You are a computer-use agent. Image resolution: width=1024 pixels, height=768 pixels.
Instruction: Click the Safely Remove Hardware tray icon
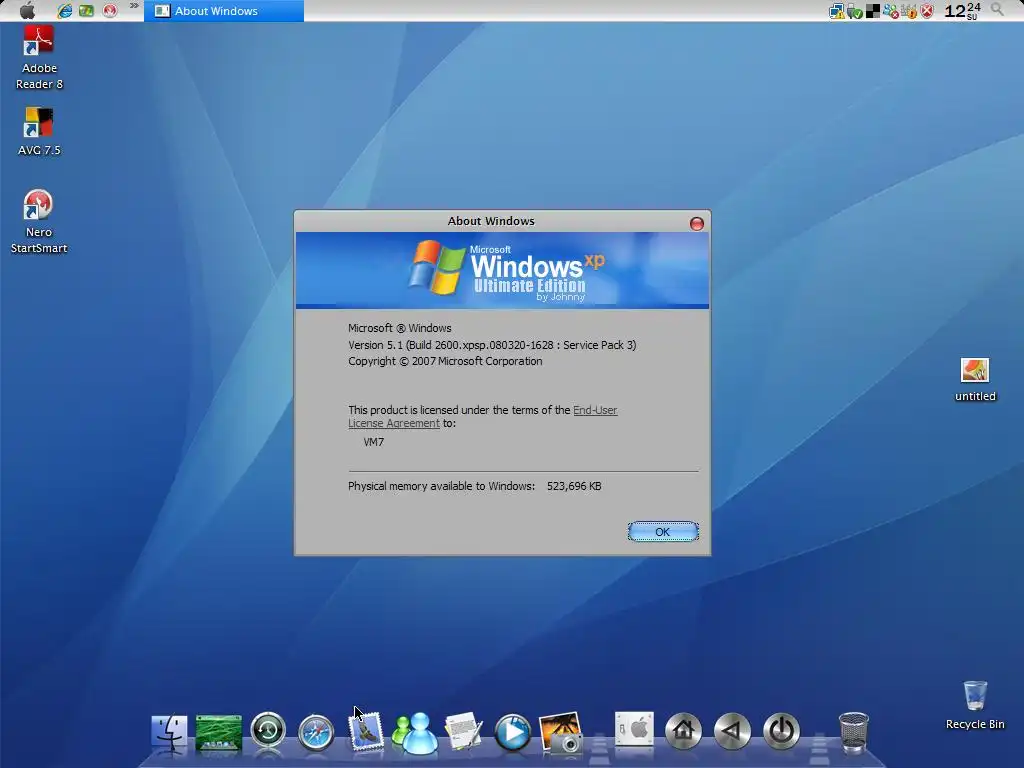coord(855,11)
